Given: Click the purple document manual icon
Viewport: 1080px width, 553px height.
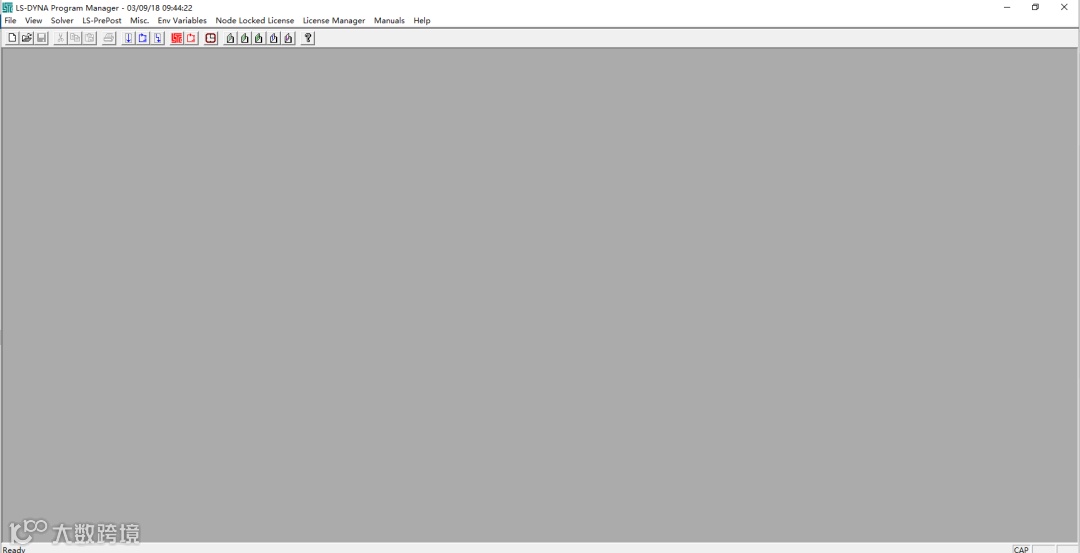Looking at the screenshot, I should (288, 38).
